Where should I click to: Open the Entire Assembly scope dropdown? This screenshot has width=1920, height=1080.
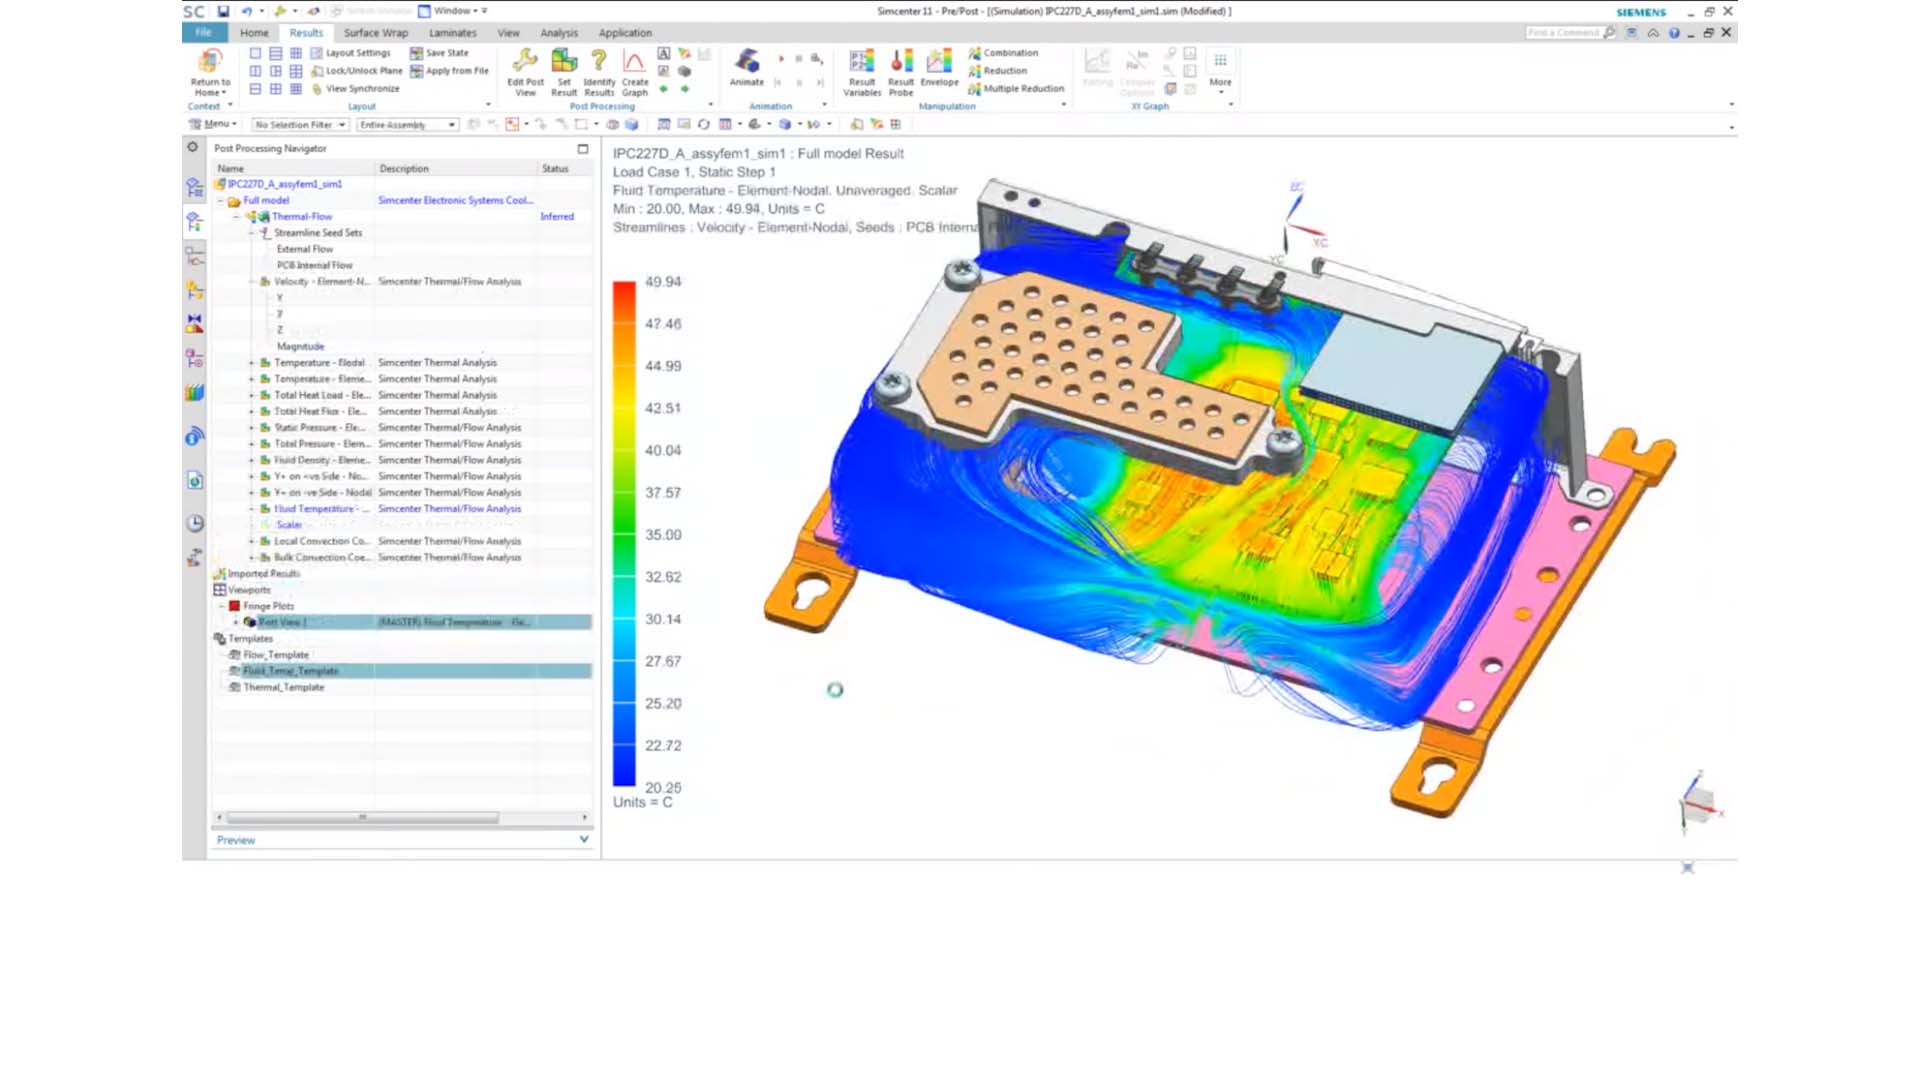tap(405, 124)
